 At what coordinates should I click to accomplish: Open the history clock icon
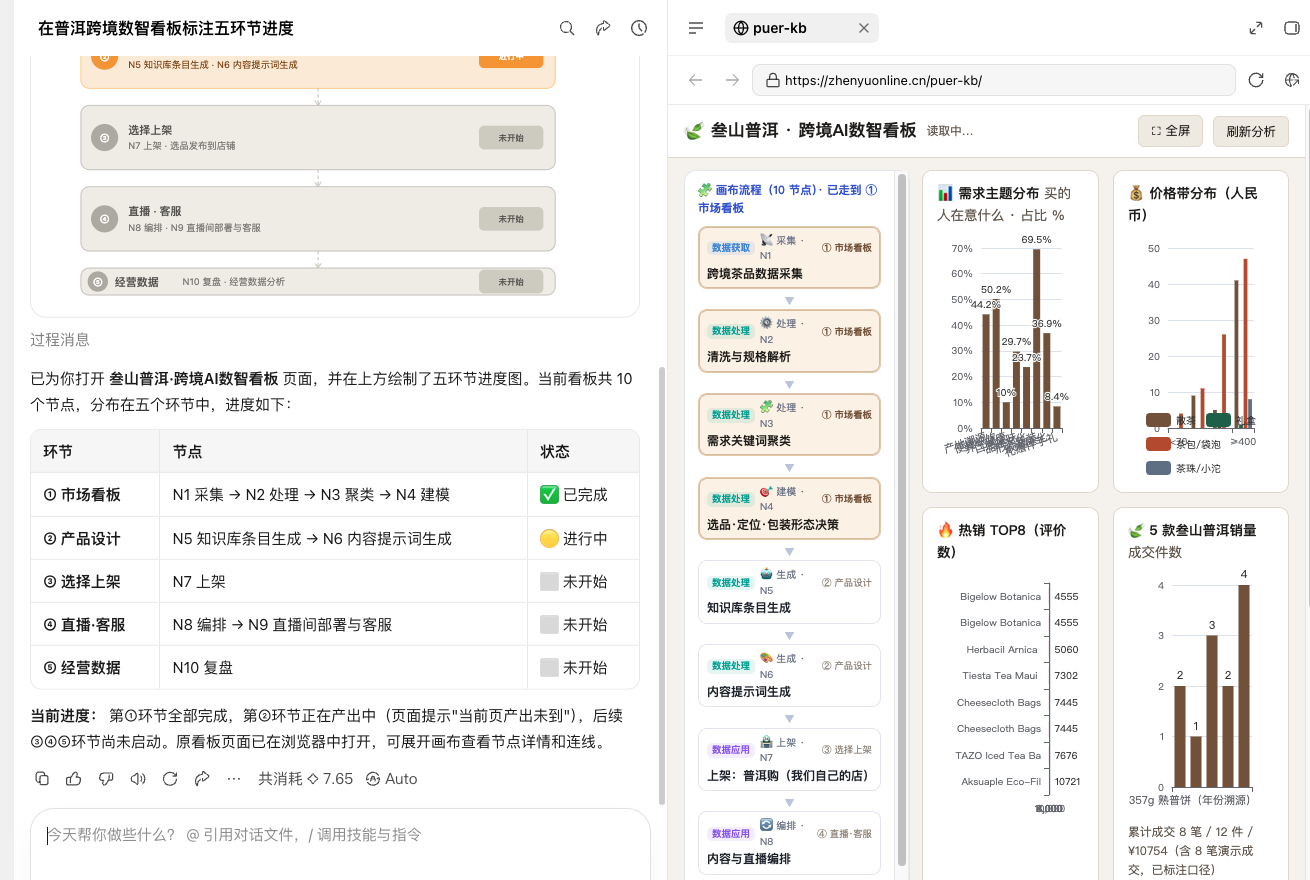click(639, 29)
